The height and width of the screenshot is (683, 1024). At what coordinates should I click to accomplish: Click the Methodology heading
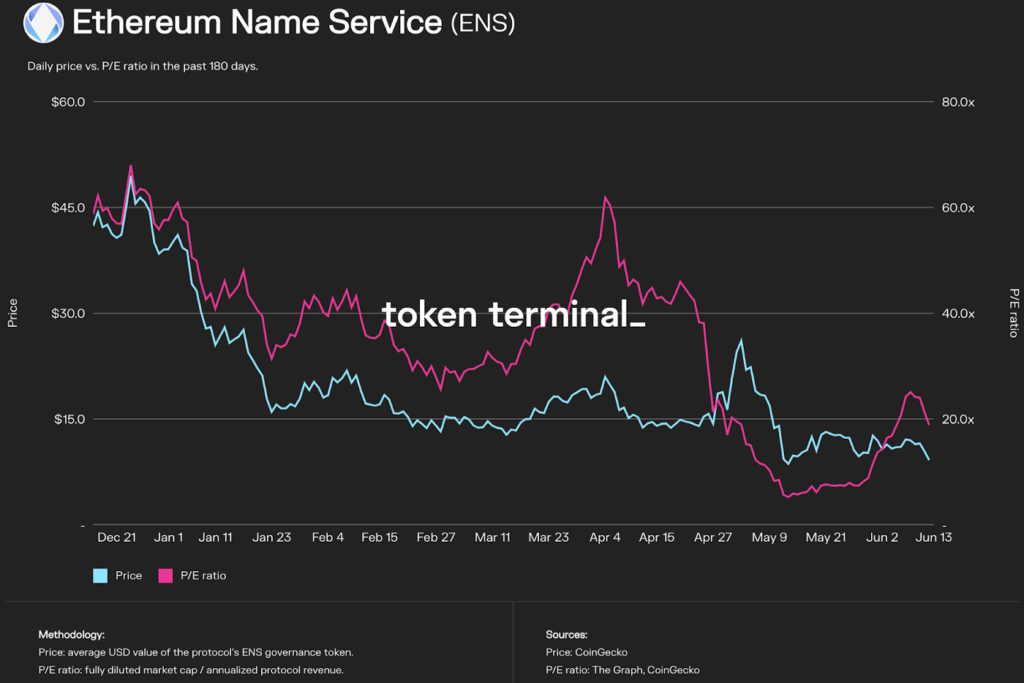pos(71,635)
